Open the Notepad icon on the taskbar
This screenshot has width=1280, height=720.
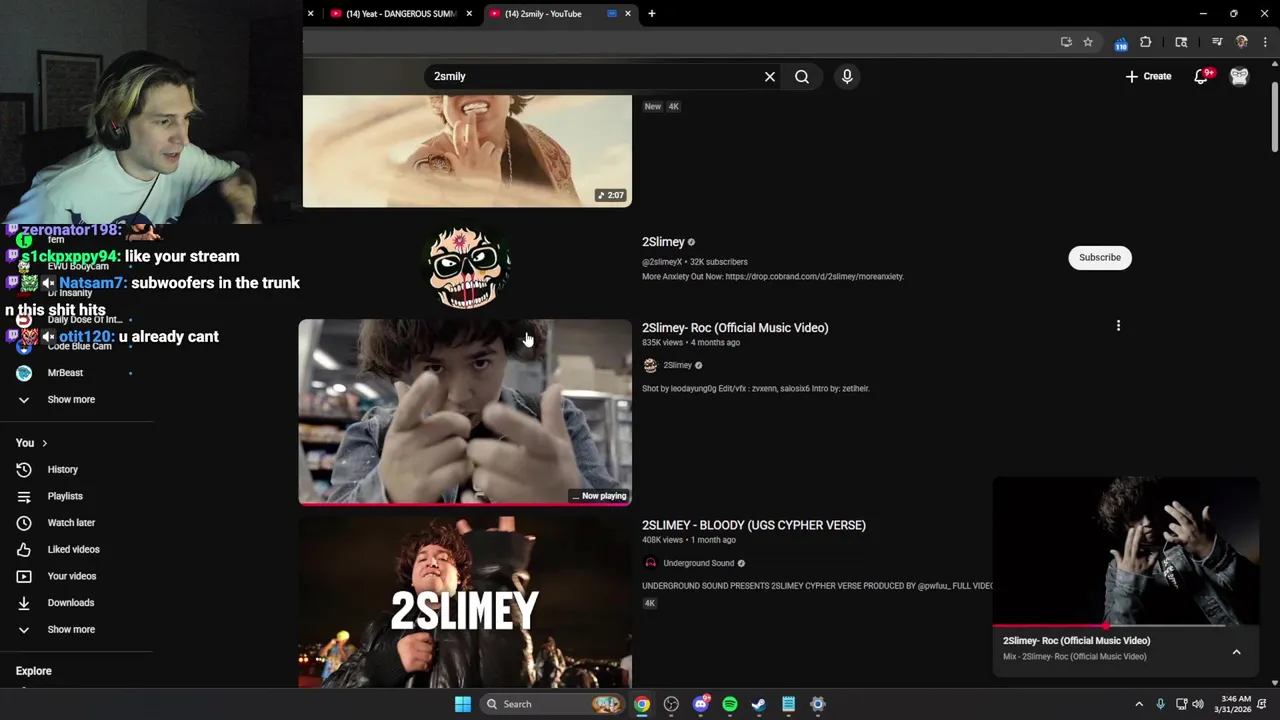[x=788, y=704]
